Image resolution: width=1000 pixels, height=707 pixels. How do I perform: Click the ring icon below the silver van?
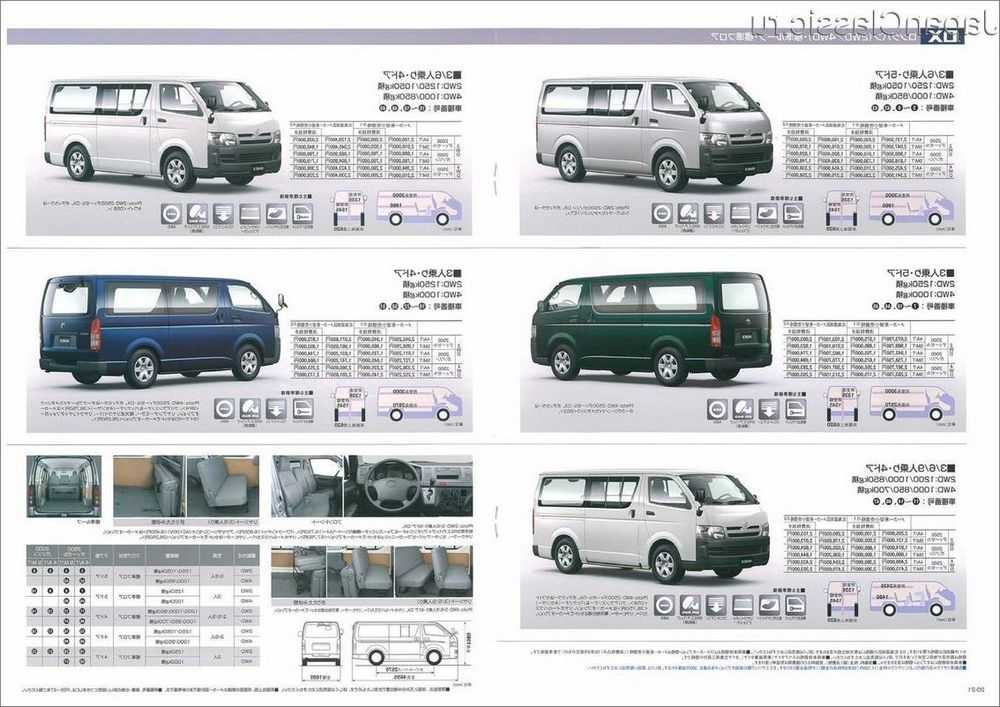662,214
